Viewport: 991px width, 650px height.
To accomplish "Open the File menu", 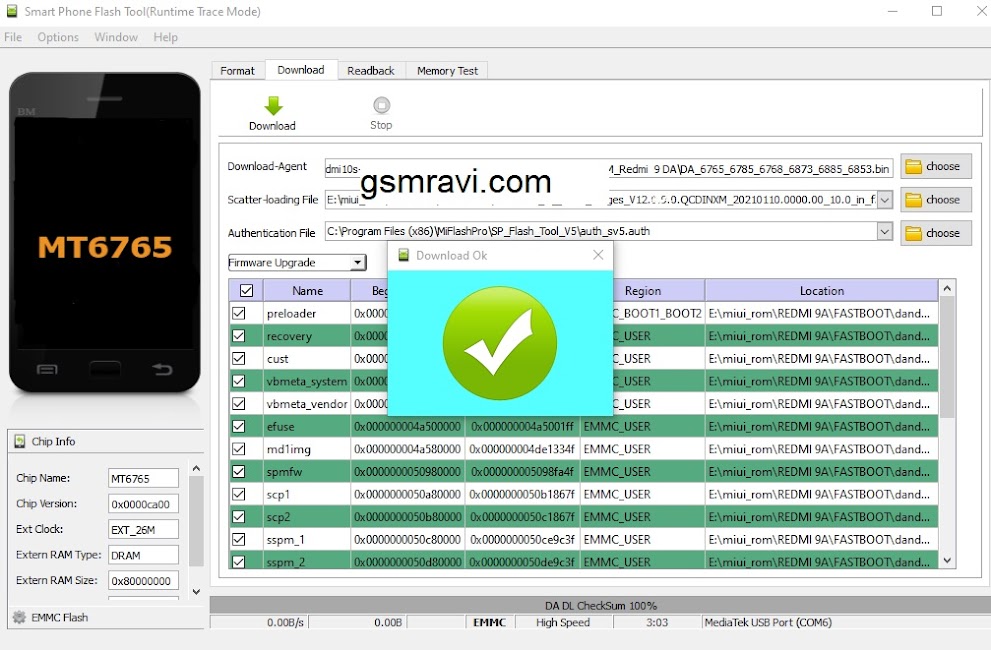I will click(x=13, y=37).
